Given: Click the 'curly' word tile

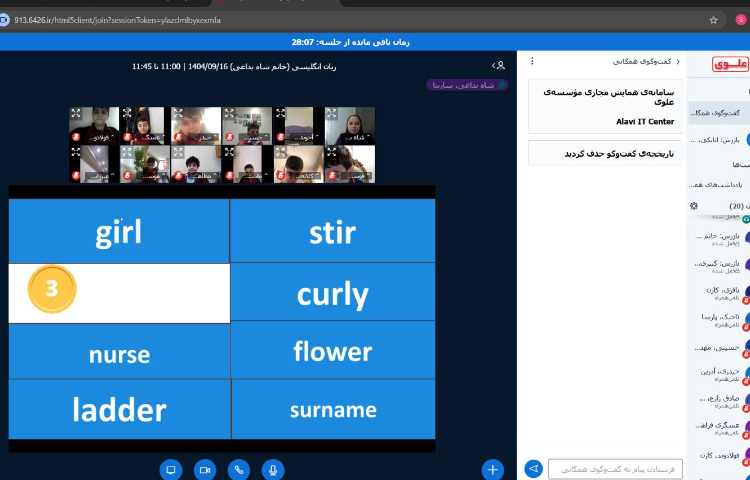Looking at the screenshot, I should (332, 294).
